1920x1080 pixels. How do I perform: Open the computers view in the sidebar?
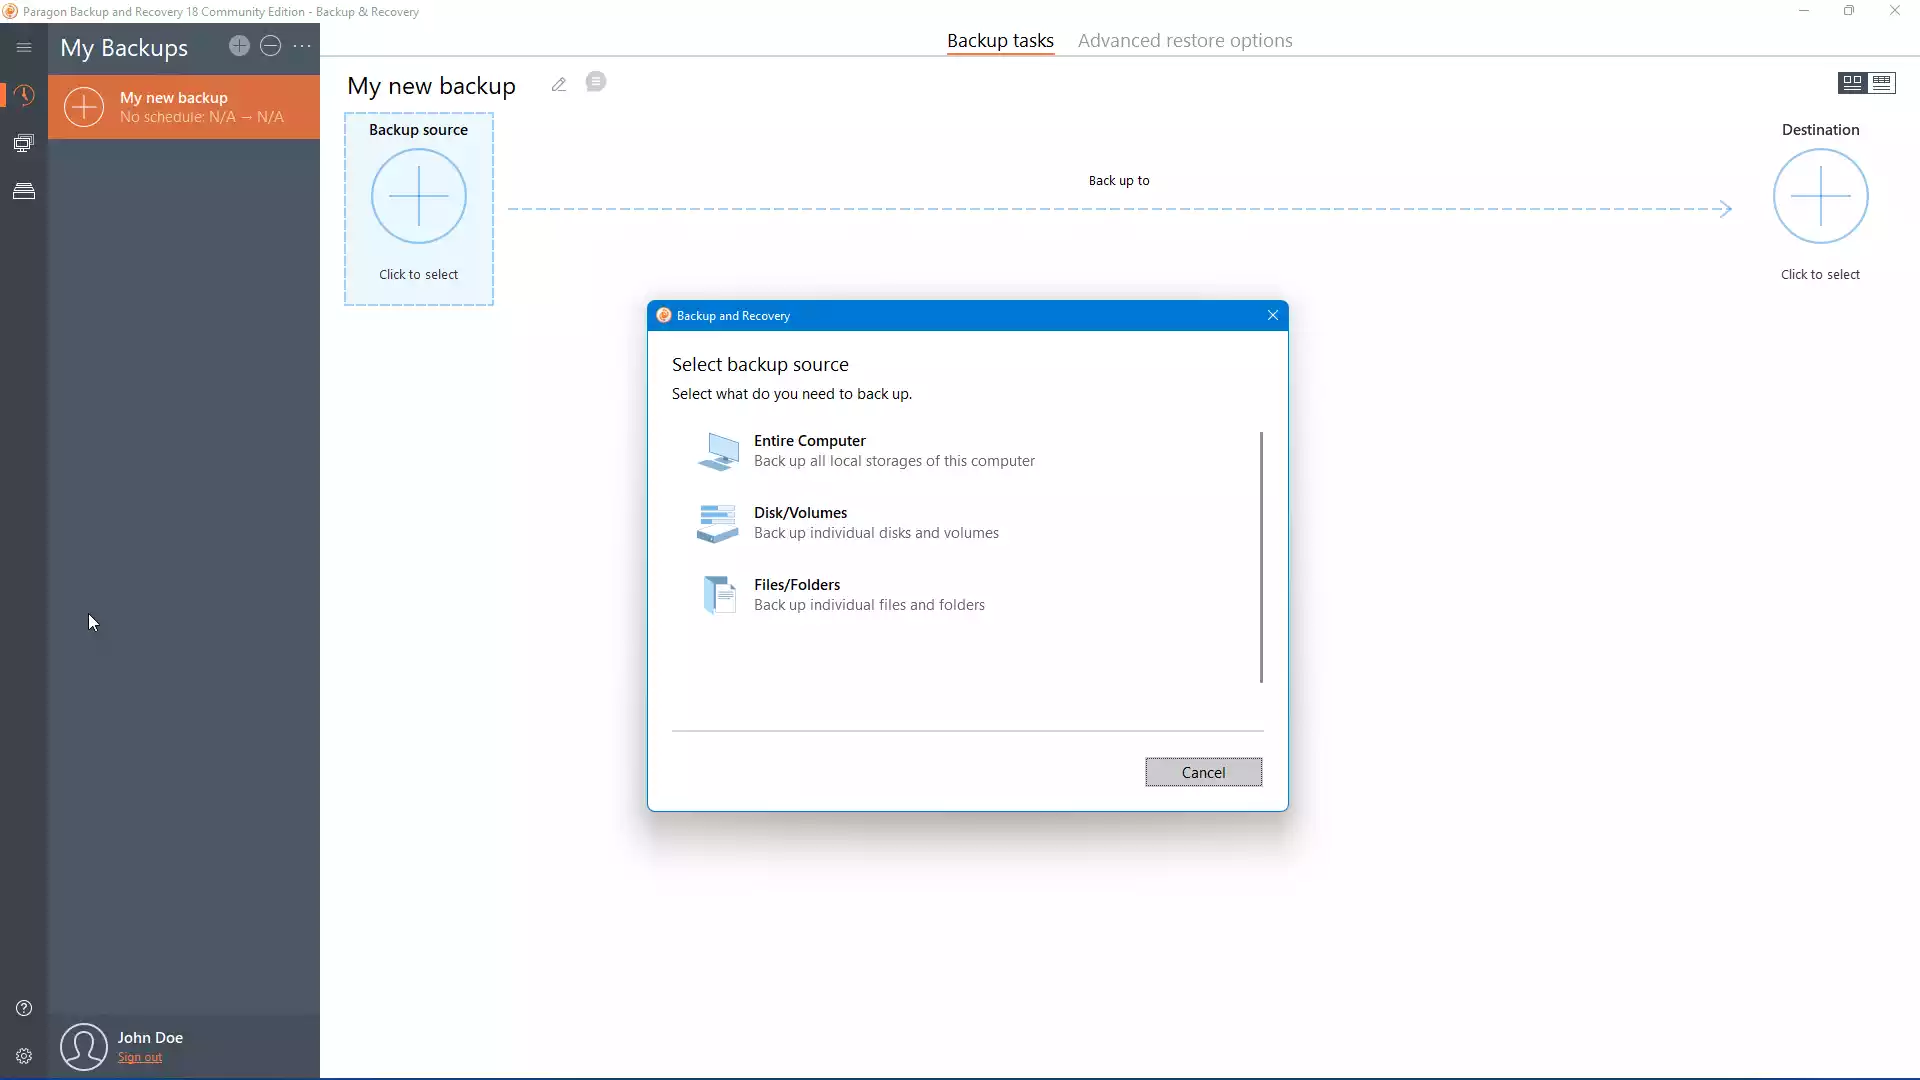23,143
